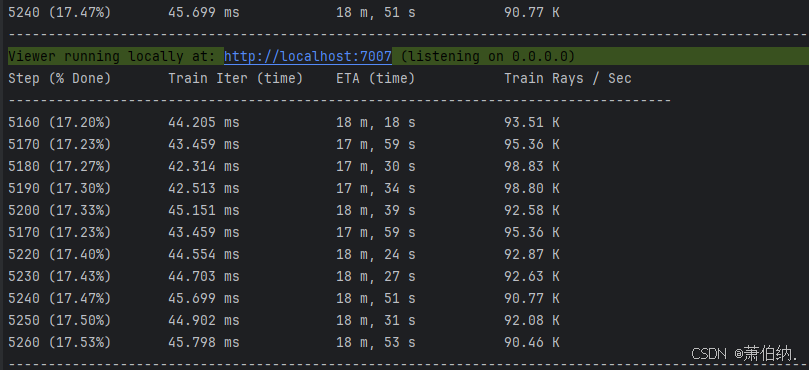The image size is (809, 370).
Task: Select step '5200 (17.33%)' in the log
Action: click(59, 211)
